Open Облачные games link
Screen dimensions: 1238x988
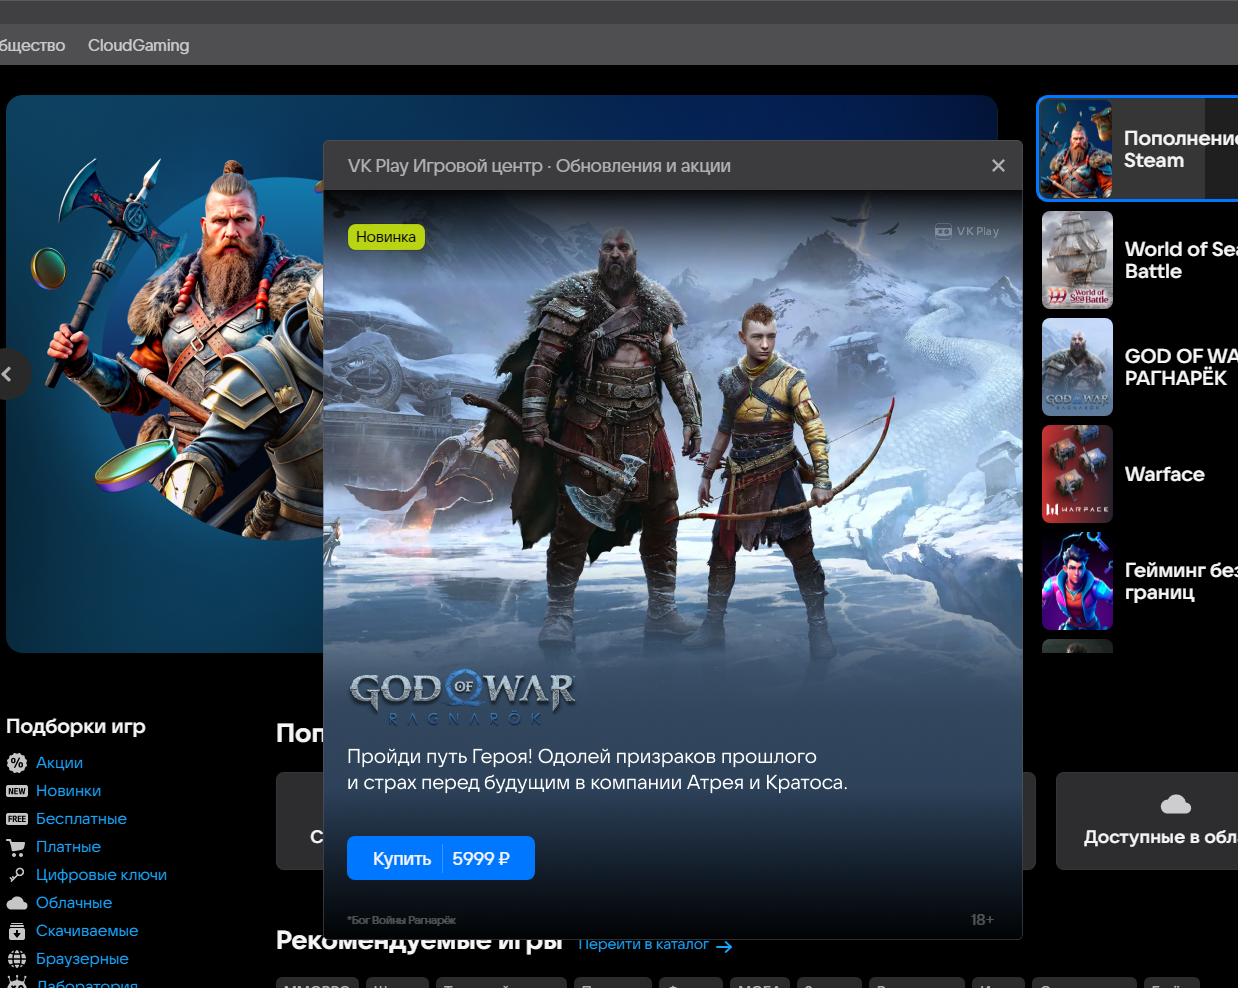[x=74, y=902]
